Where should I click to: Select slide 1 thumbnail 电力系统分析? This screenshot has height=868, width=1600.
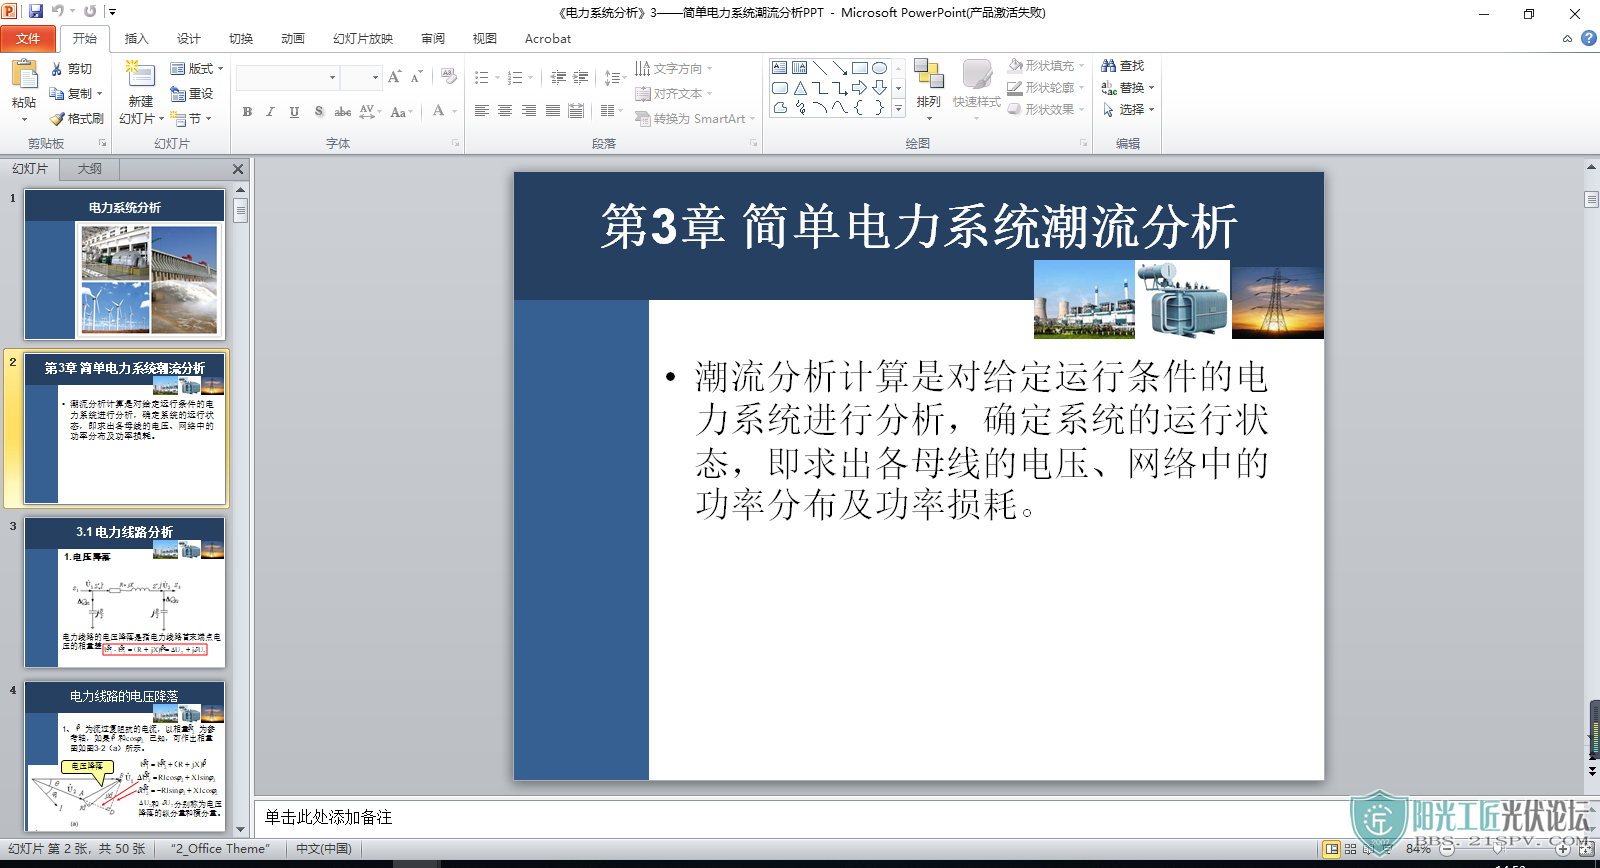click(x=125, y=265)
